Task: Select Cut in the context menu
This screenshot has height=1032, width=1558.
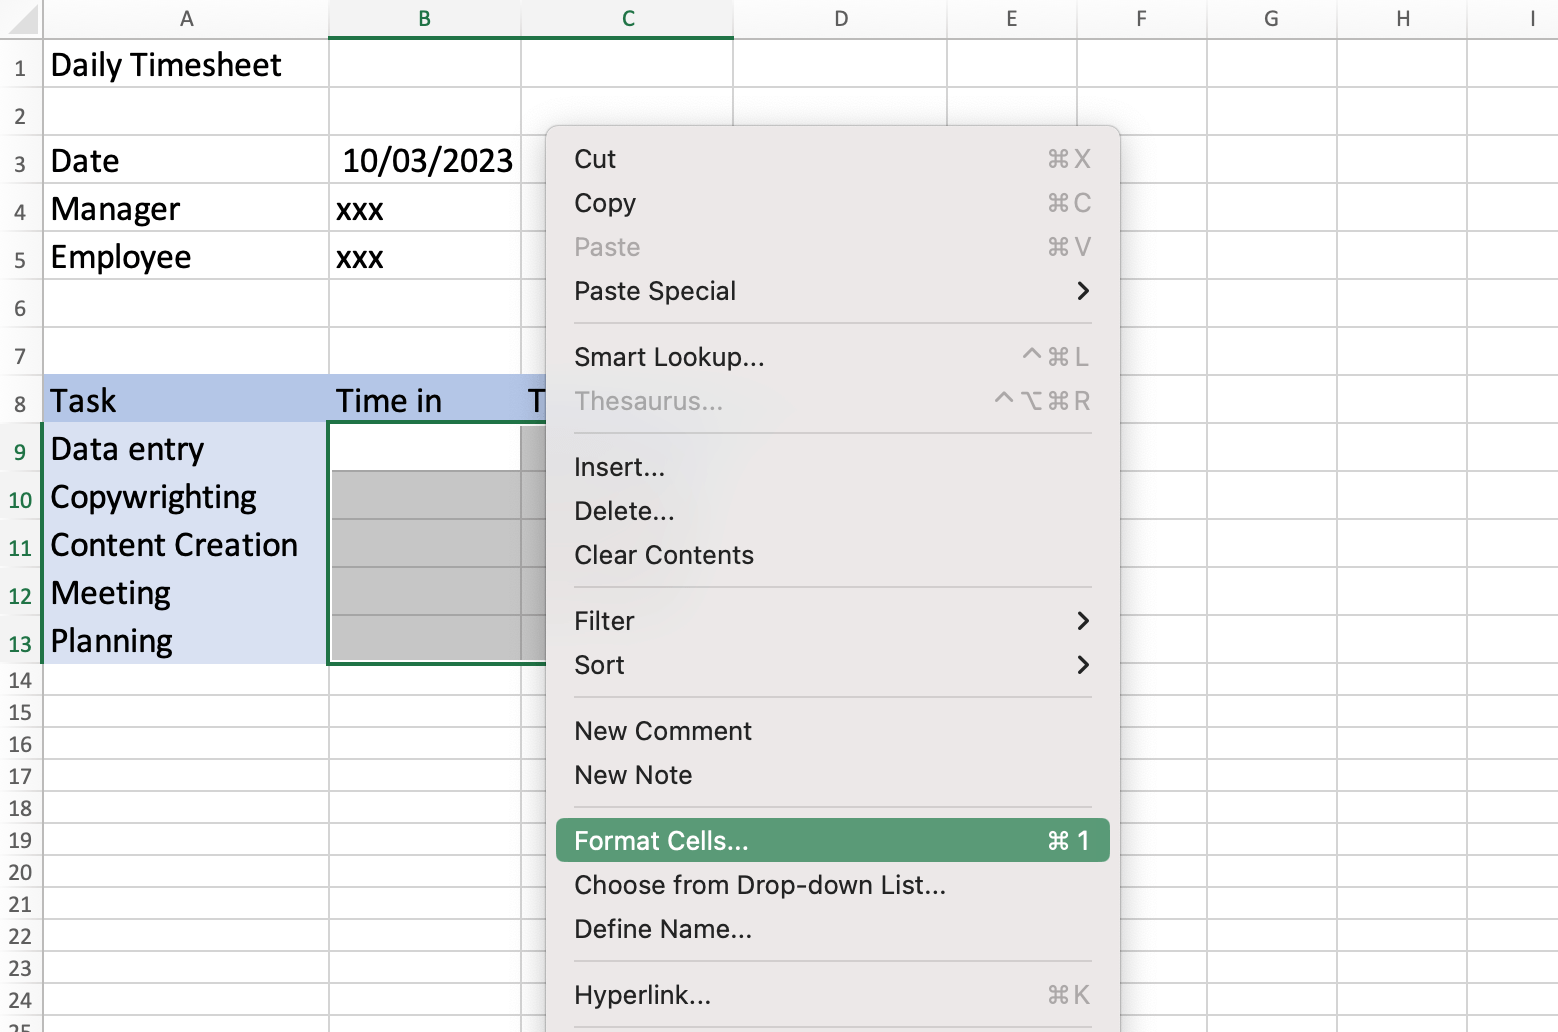Action: pos(595,159)
